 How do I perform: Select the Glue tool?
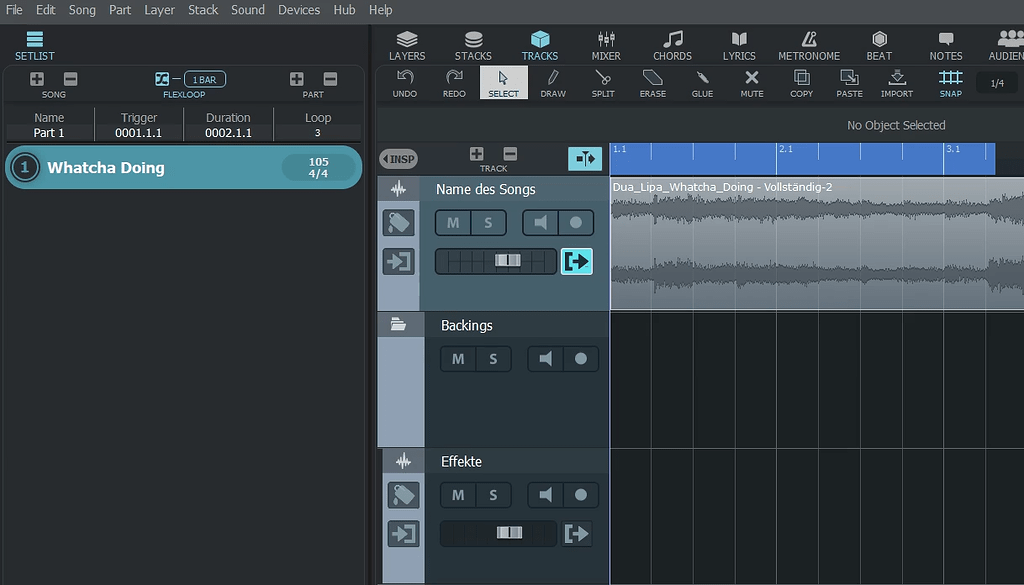click(x=701, y=82)
